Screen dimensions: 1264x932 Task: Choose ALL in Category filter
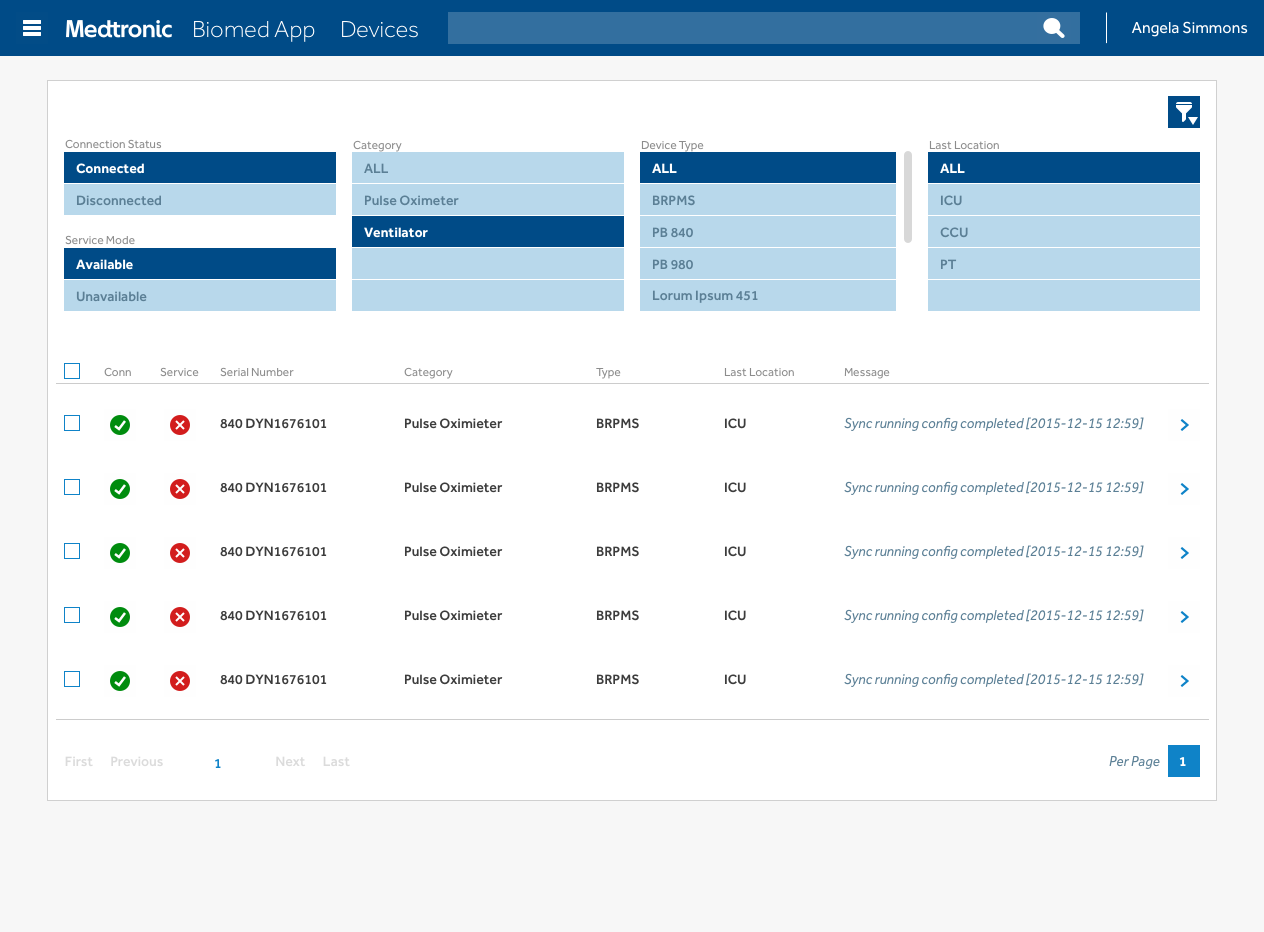point(488,168)
